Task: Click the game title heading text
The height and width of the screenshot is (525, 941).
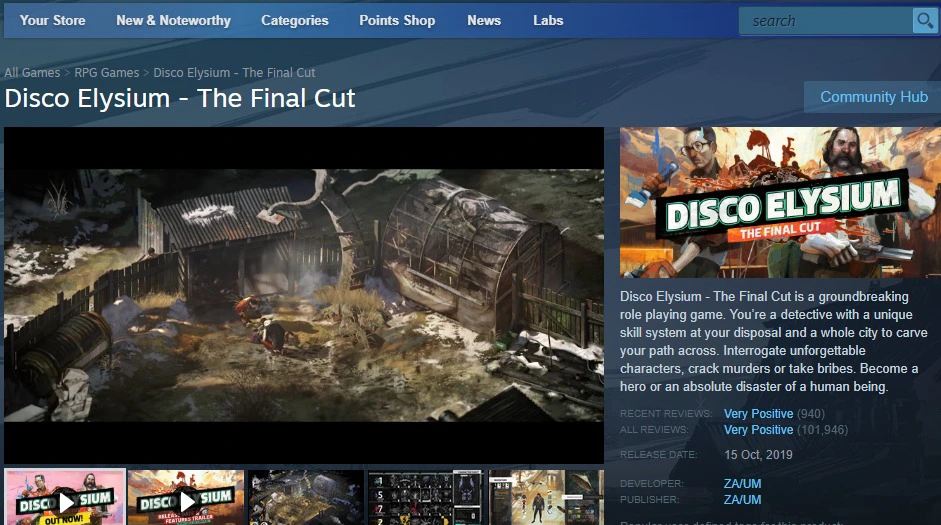Action: click(180, 98)
